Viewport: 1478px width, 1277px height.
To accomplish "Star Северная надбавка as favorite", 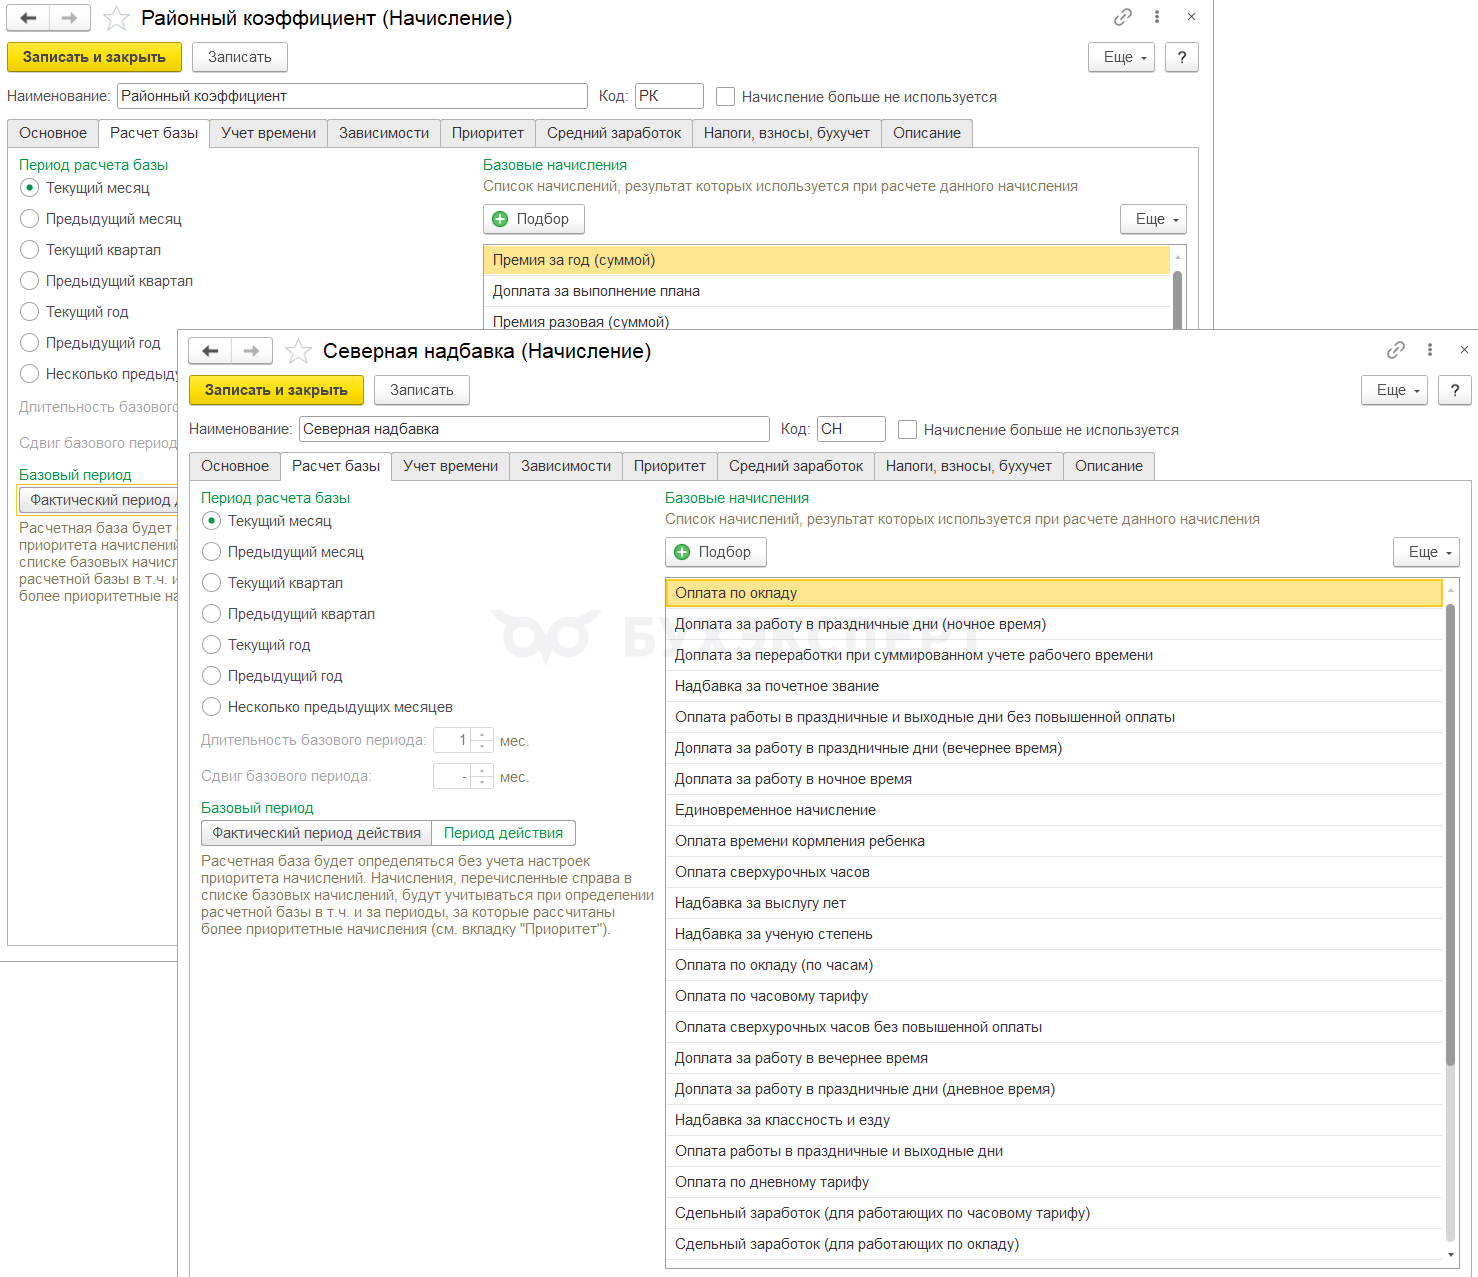I will pos(298,351).
